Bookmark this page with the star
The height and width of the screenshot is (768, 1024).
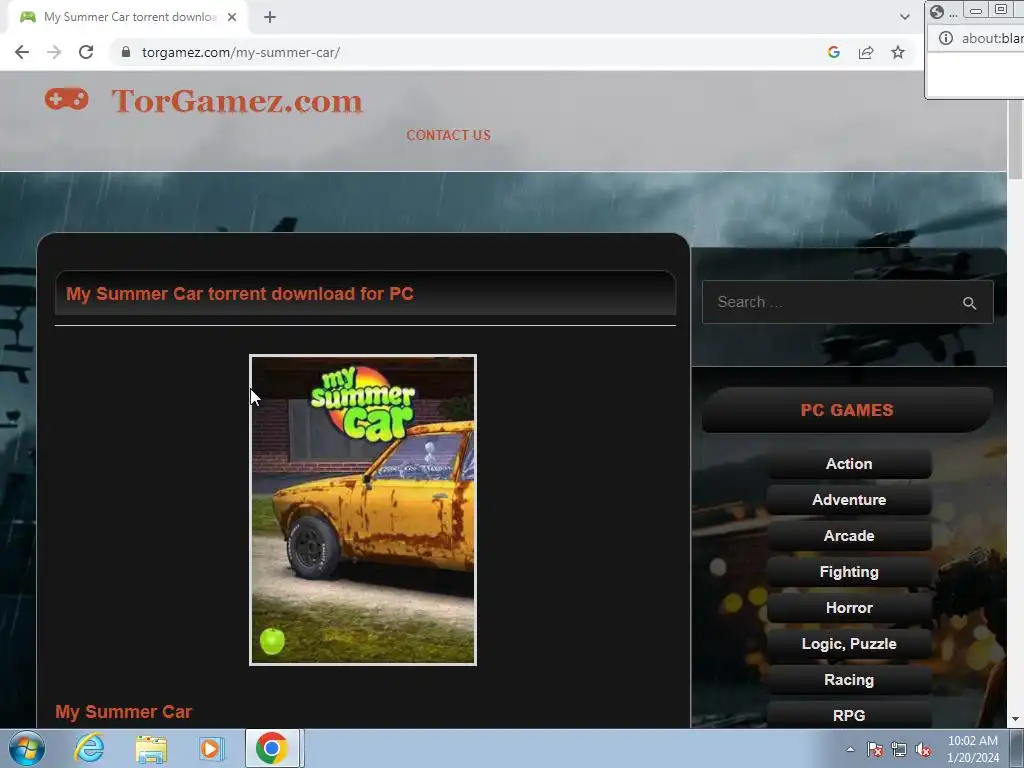point(898,52)
